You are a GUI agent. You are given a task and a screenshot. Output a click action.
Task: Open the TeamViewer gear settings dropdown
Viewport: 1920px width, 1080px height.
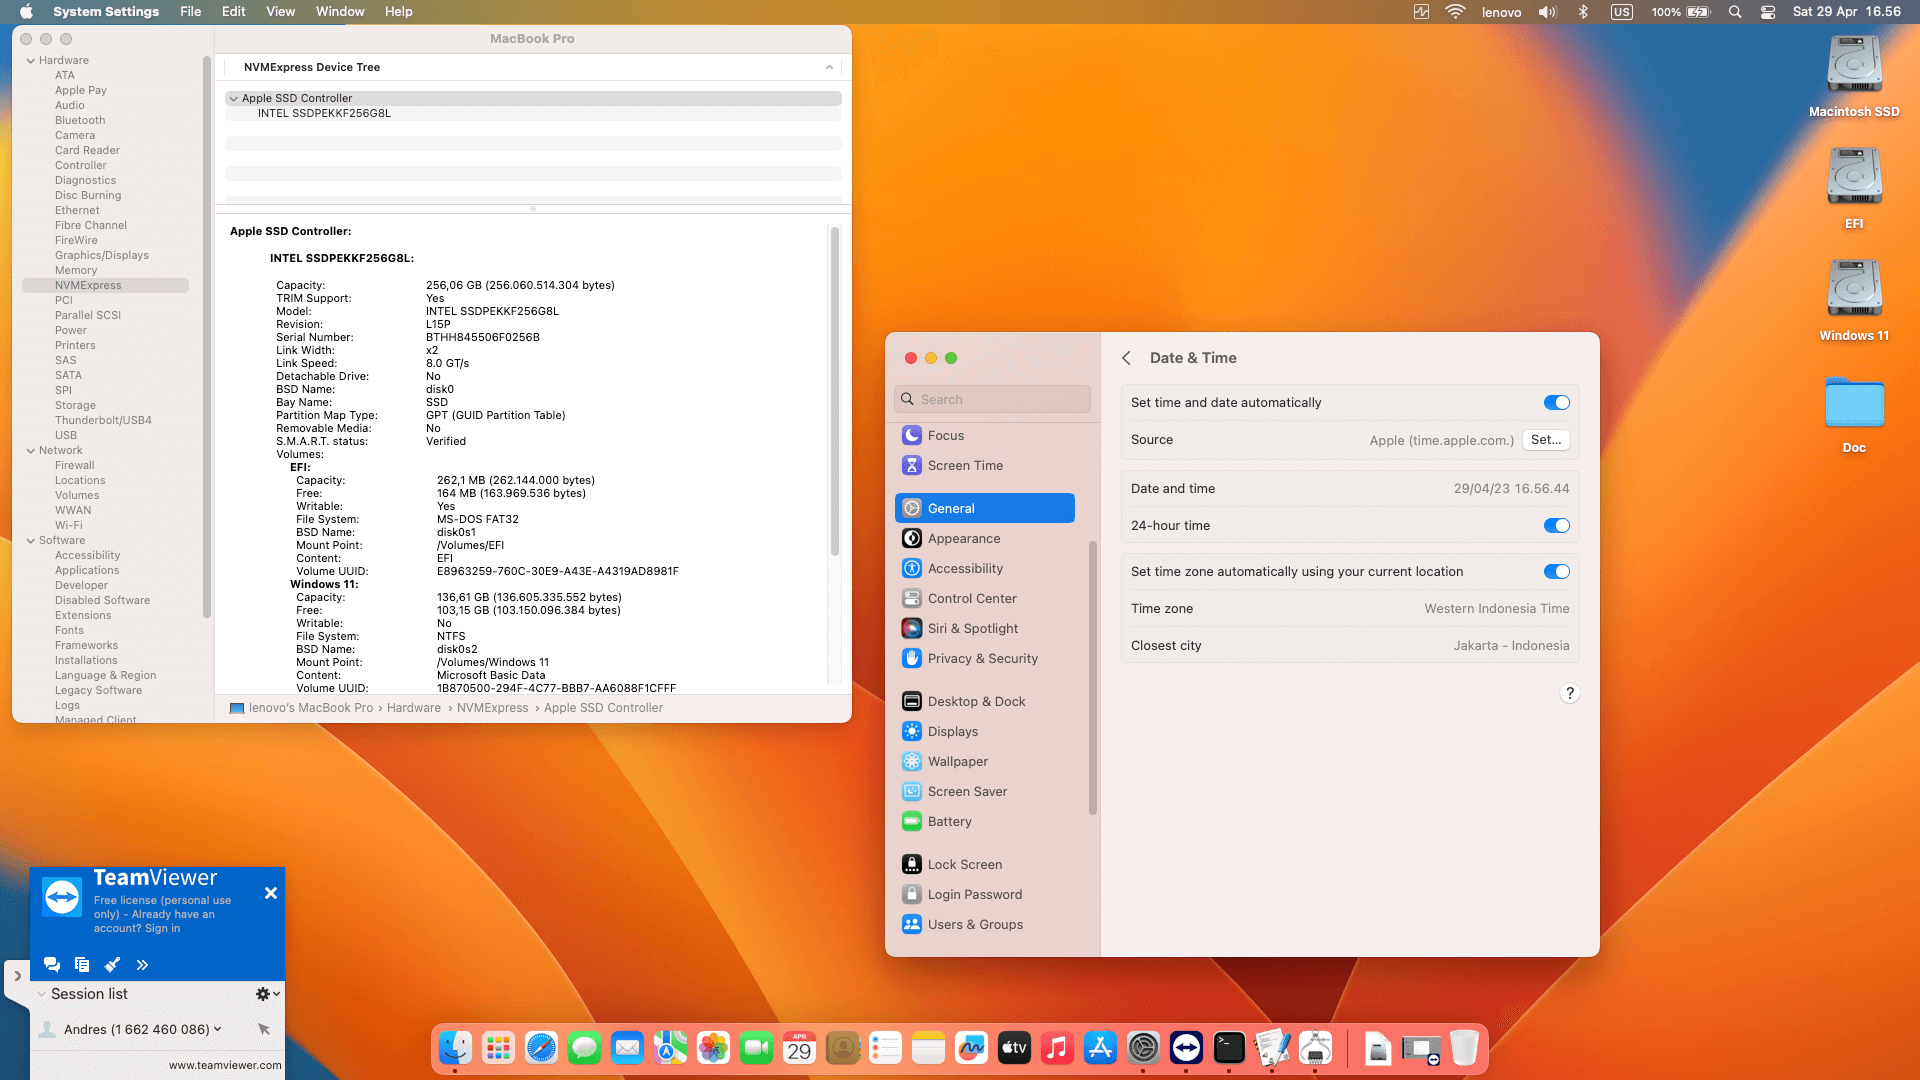point(267,994)
